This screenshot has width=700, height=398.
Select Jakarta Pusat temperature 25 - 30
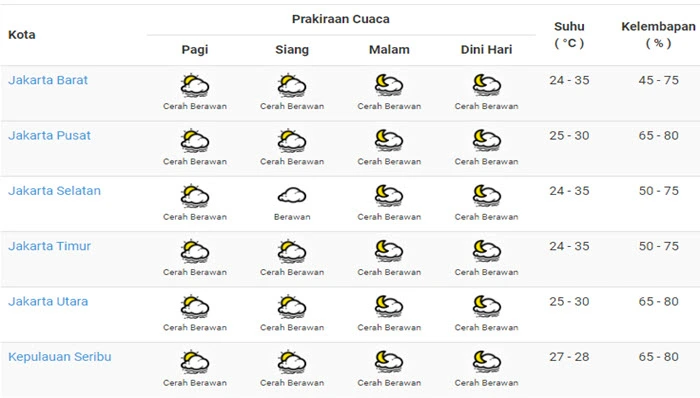[x=569, y=136]
